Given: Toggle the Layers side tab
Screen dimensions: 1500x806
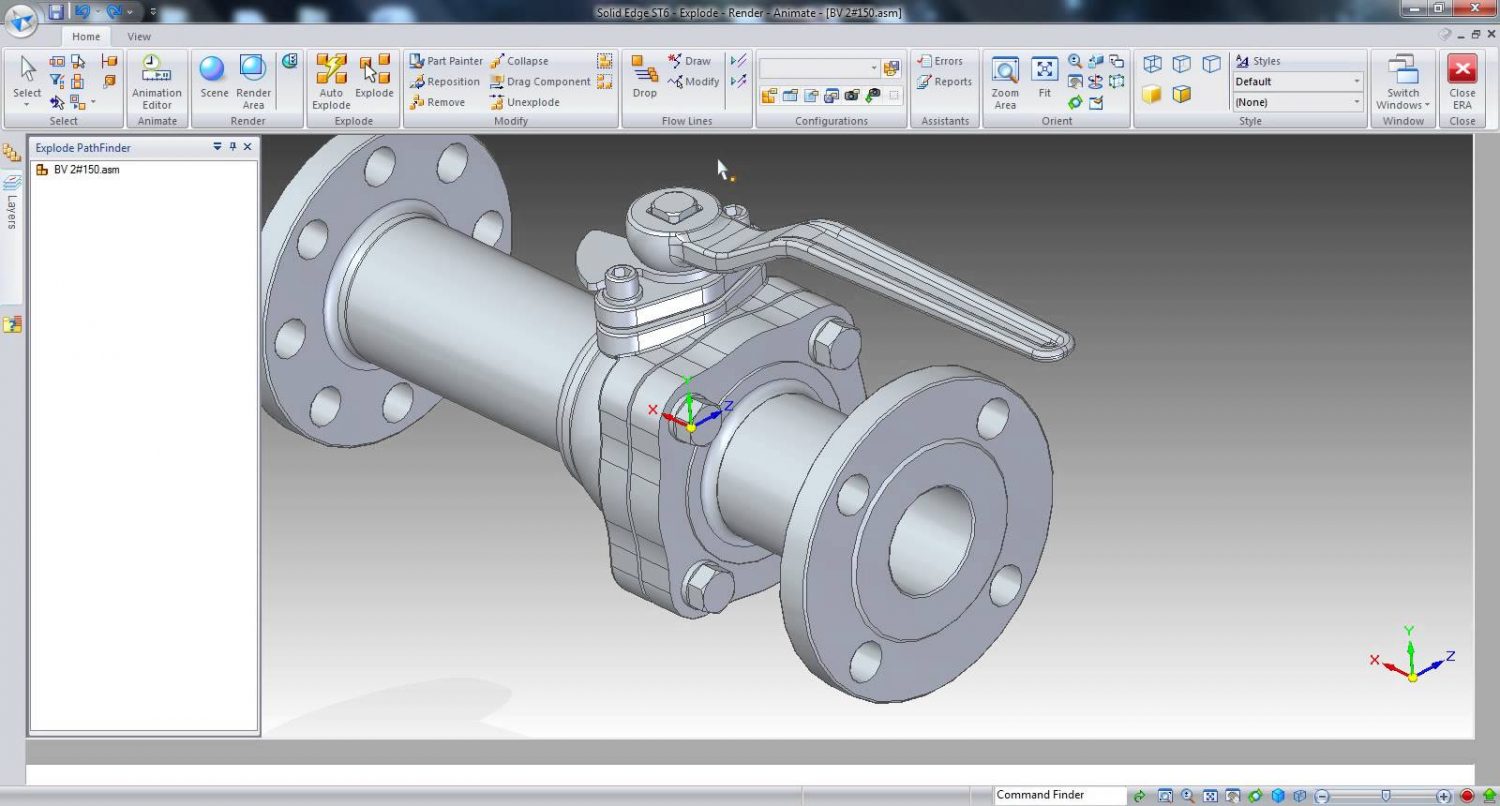Looking at the screenshot, I should (x=12, y=200).
